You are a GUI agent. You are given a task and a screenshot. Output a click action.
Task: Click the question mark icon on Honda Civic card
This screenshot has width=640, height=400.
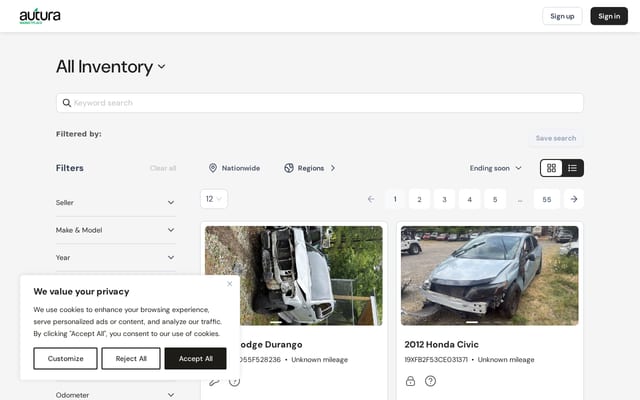(x=430, y=381)
